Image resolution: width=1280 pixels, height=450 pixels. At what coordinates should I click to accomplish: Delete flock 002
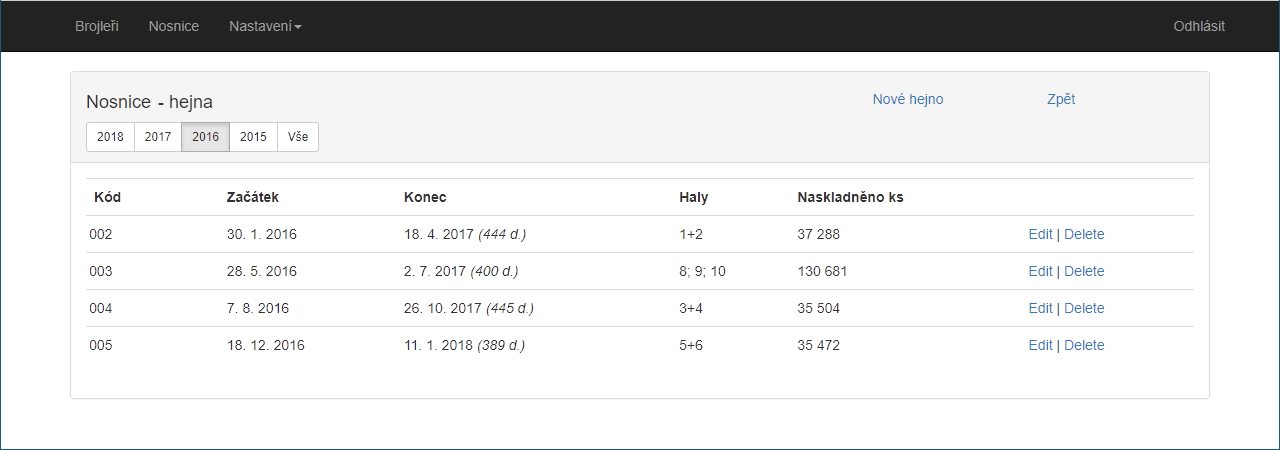(x=1084, y=234)
